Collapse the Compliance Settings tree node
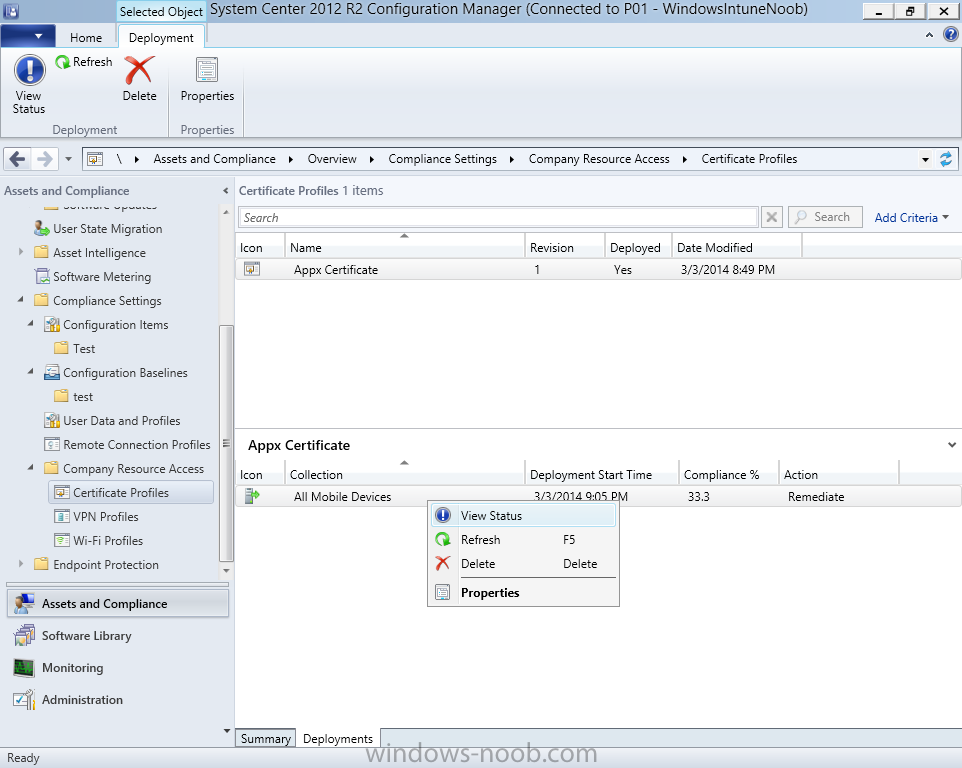The width and height of the screenshot is (962, 768). [21, 300]
